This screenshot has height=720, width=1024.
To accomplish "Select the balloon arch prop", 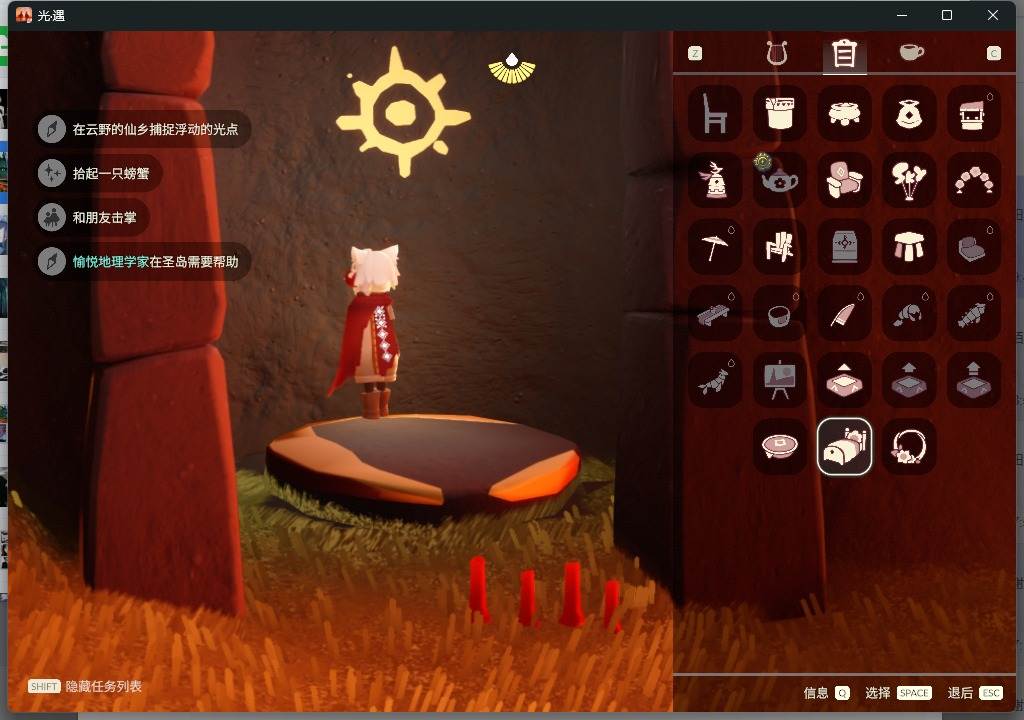I will [x=974, y=180].
